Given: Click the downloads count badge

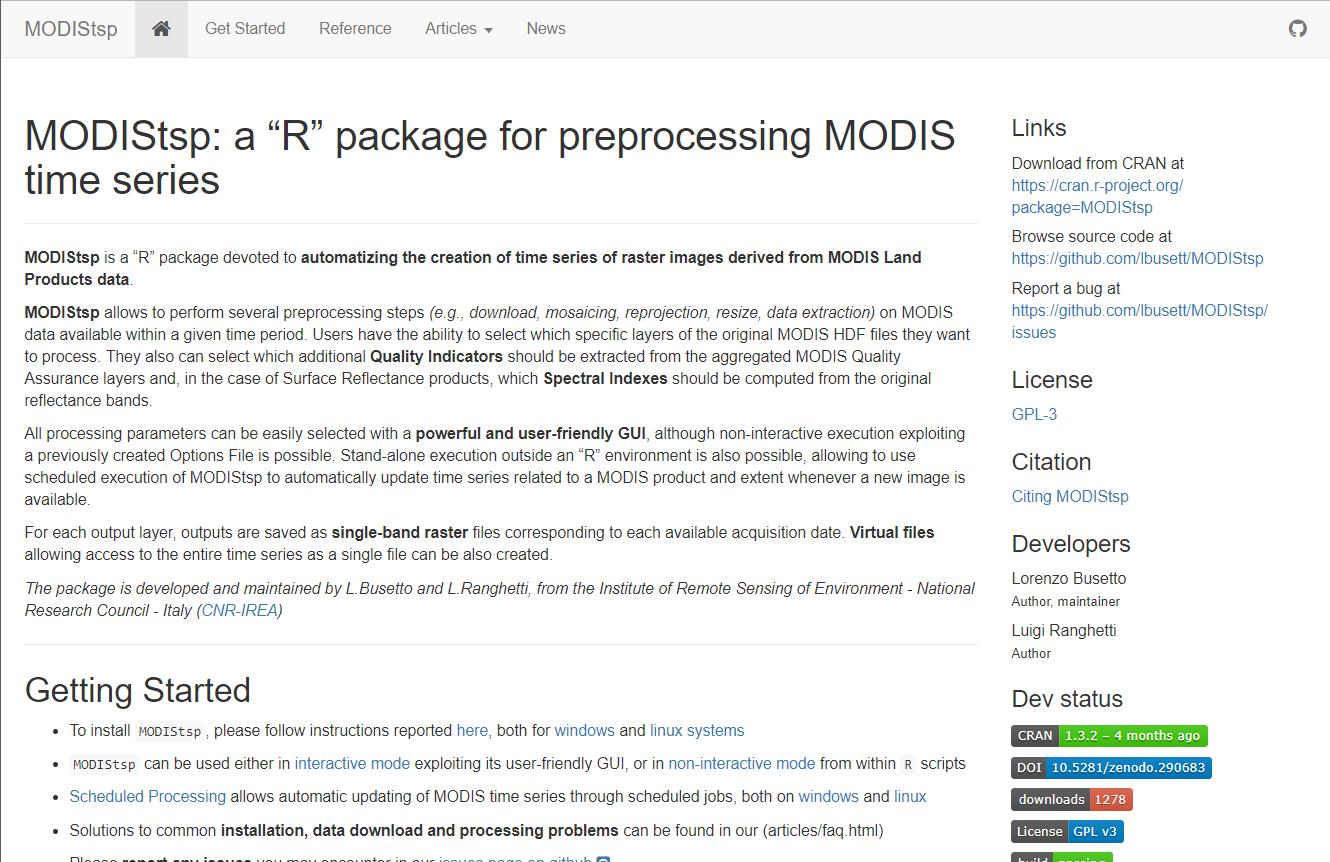Looking at the screenshot, I should click(1071, 800).
